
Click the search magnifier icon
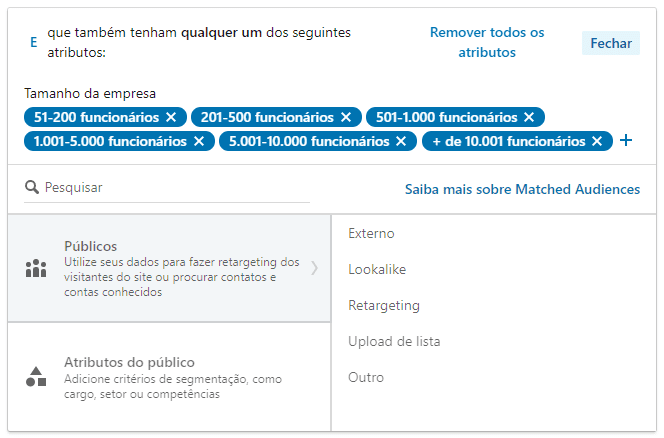tap(32, 187)
